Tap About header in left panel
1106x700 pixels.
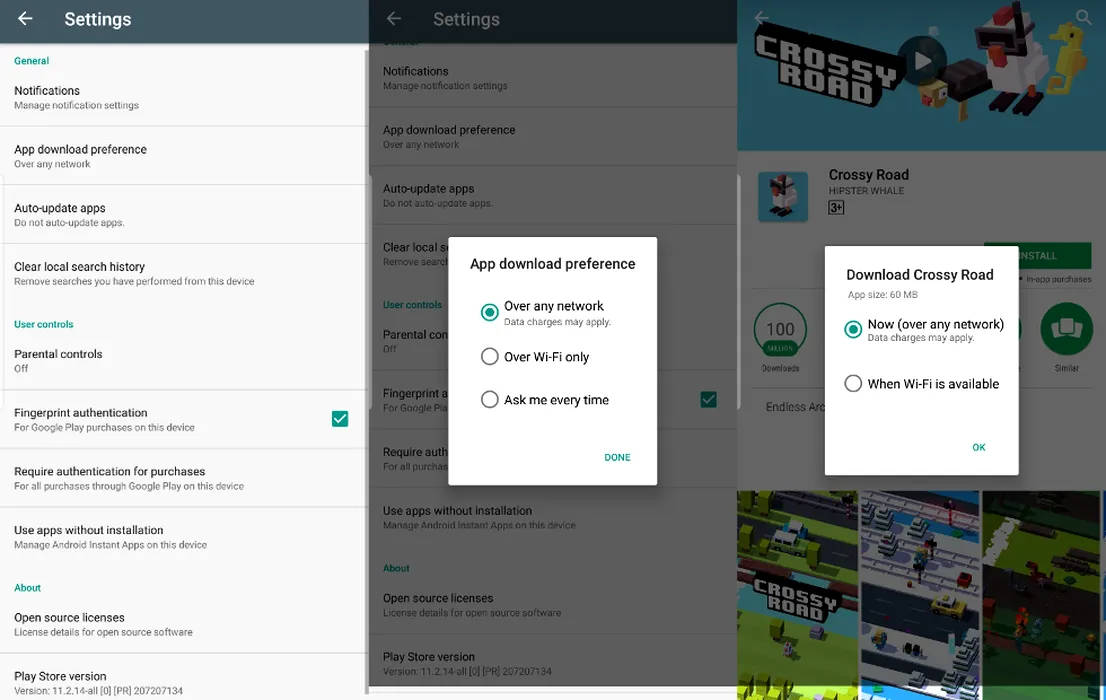pyautogui.click(x=28, y=587)
